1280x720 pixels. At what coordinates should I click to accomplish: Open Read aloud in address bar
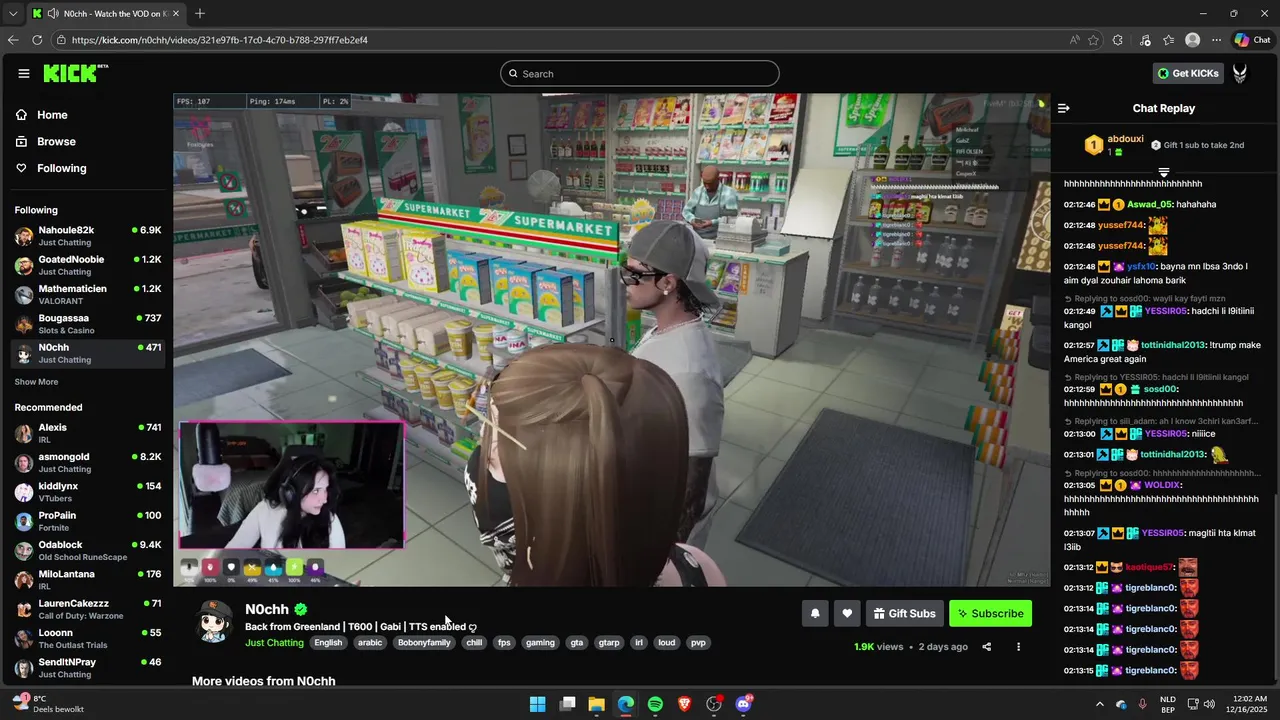pyautogui.click(x=1074, y=40)
